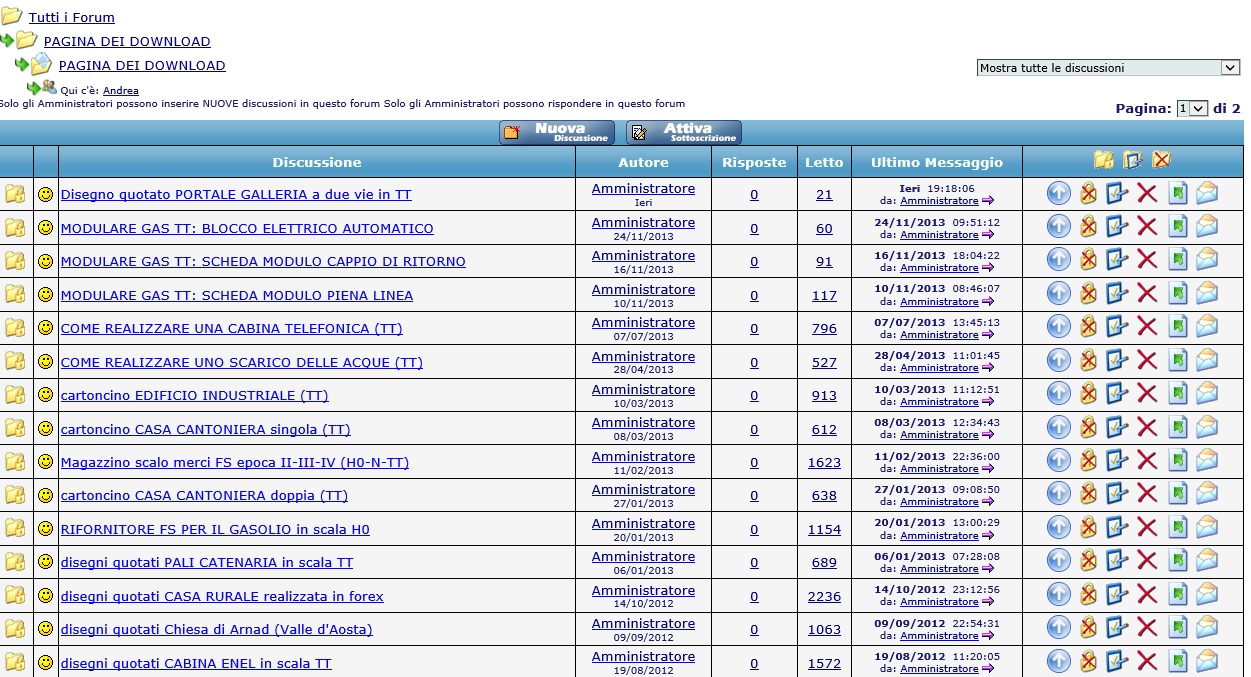Click the green-arrow page icon for RIFORNITORE FS row
Screen dimensions: 1251x677
click(1178, 529)
